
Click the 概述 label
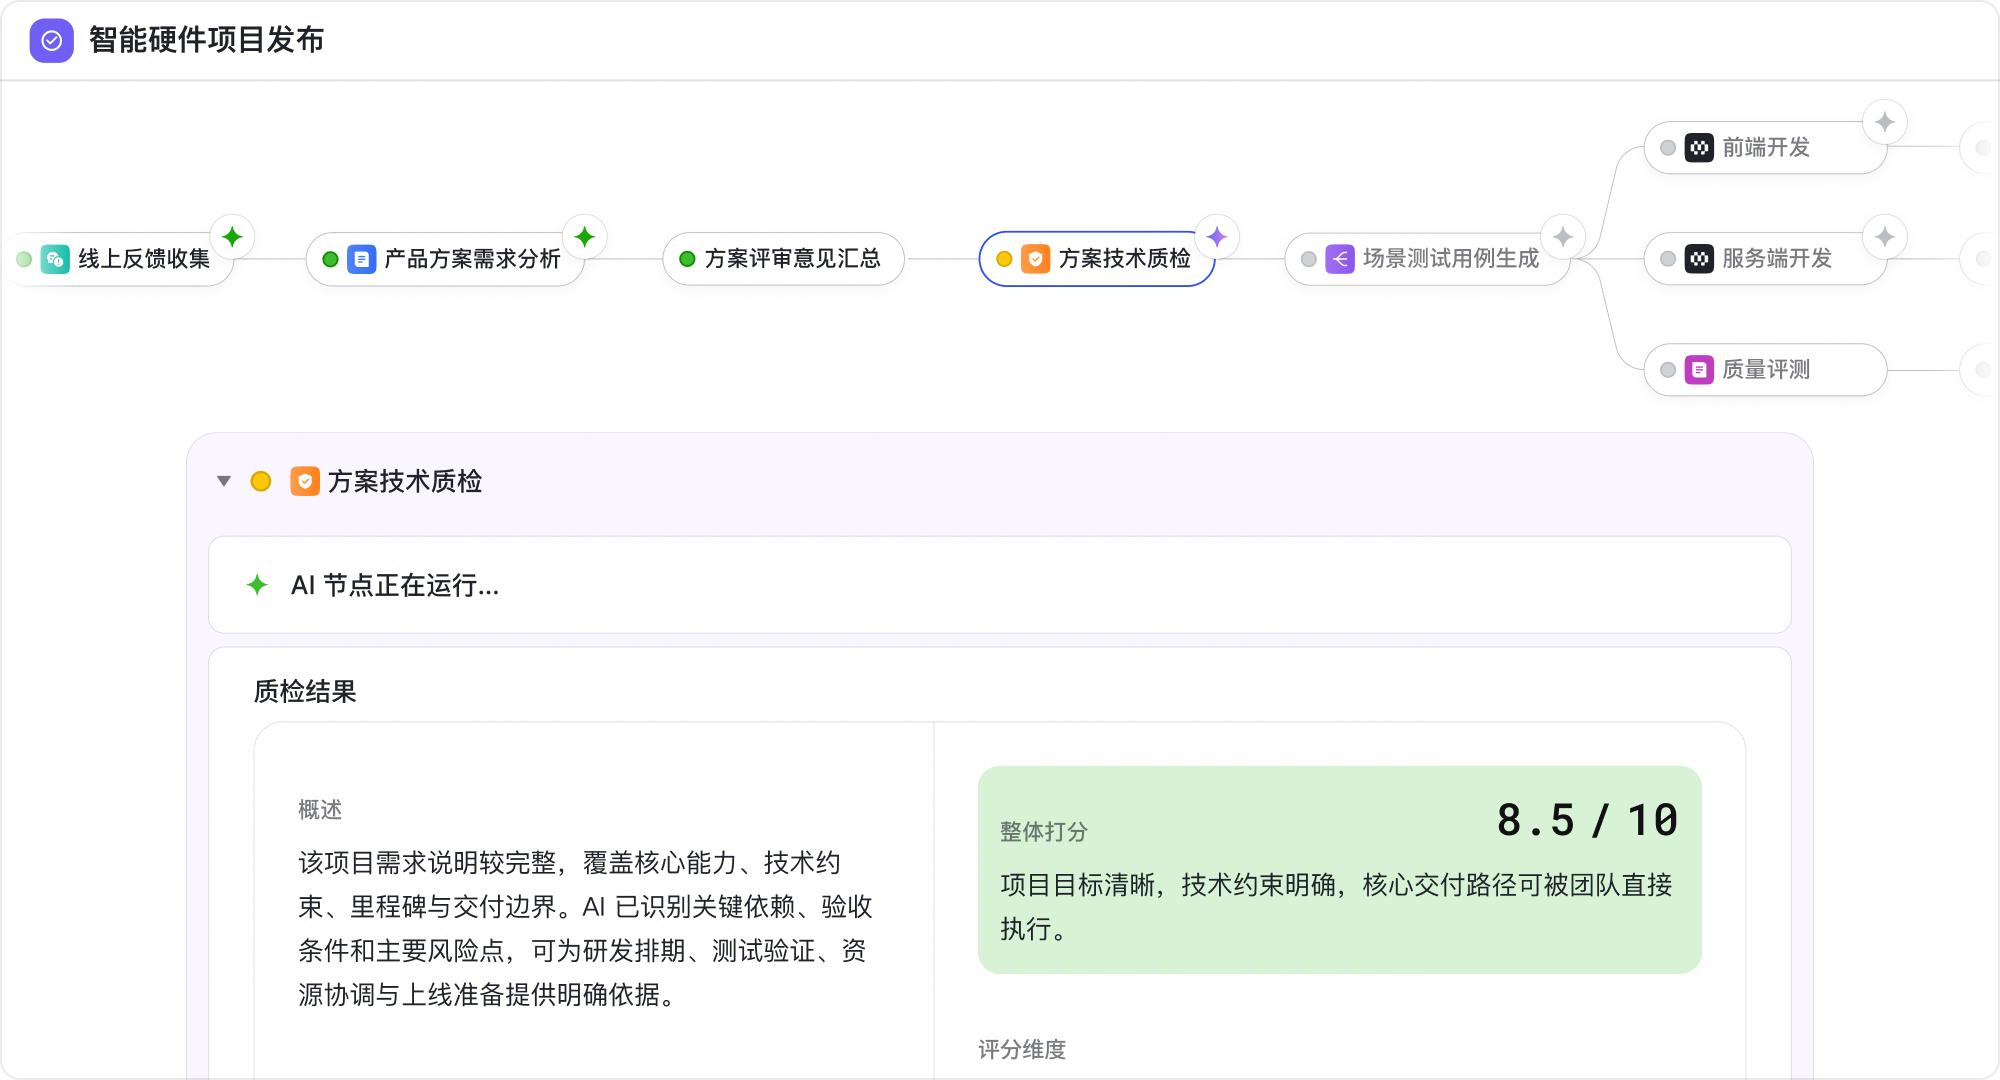[320, 810]
